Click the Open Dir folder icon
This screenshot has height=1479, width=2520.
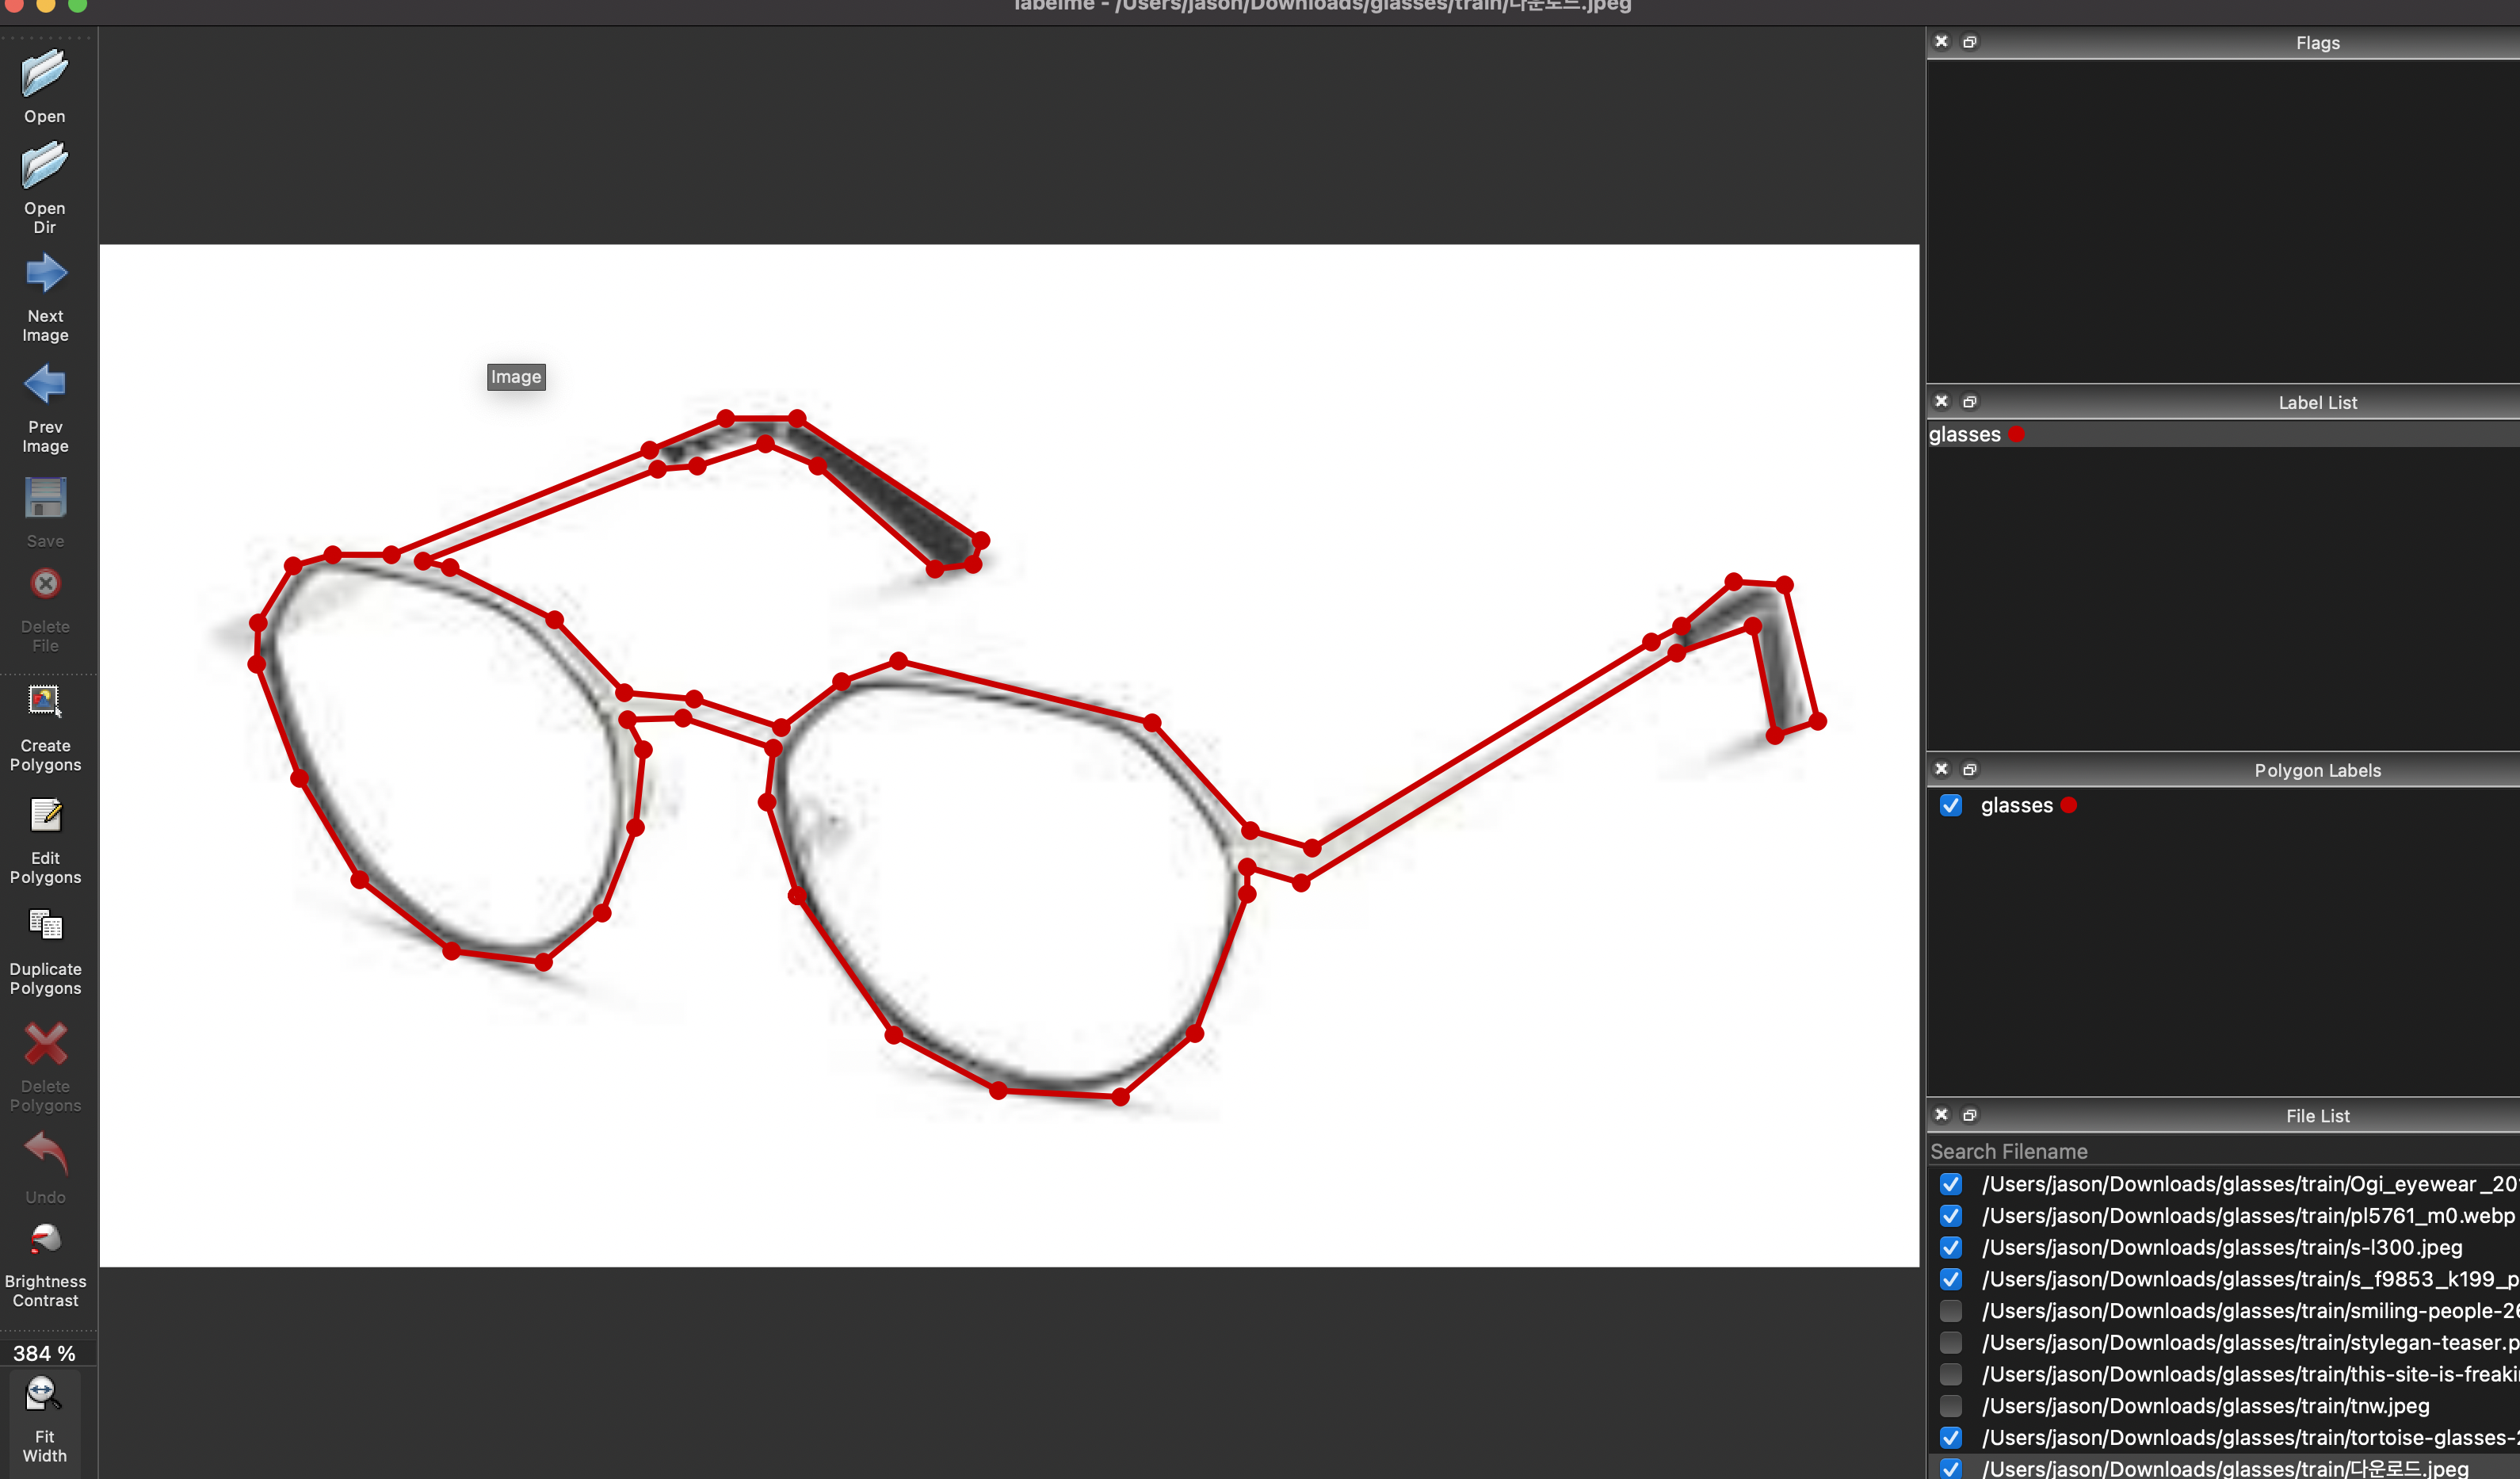pos(44,165)
